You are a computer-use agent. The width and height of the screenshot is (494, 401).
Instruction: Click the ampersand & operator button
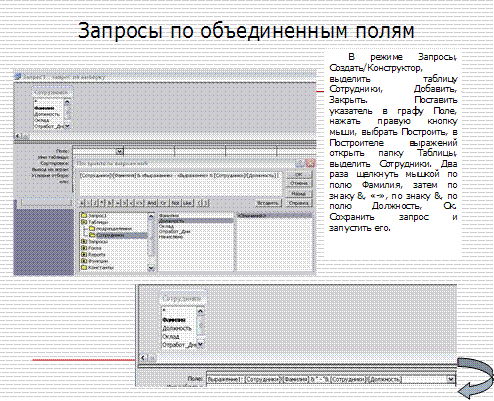tap(110, 203)
